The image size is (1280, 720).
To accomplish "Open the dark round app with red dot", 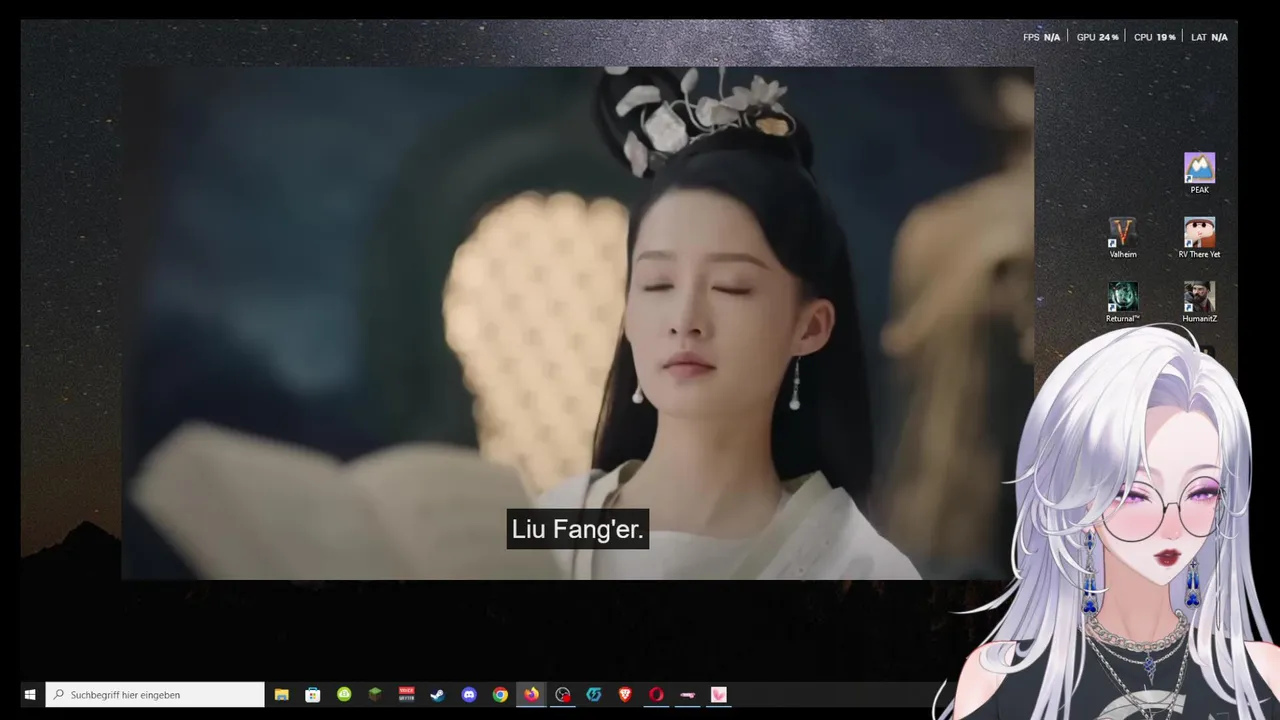I will pos(563,694).
